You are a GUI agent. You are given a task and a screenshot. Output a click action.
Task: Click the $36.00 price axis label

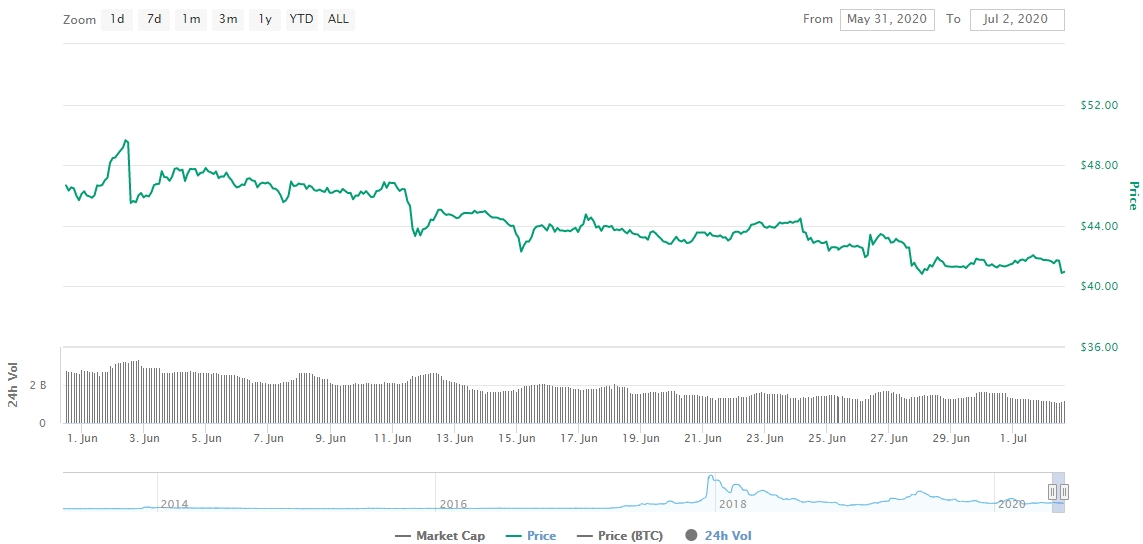(1099, 347)
